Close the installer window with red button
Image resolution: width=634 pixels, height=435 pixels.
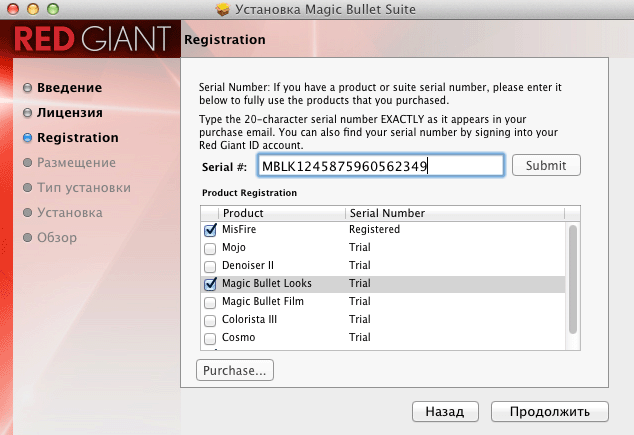point(13,9)
